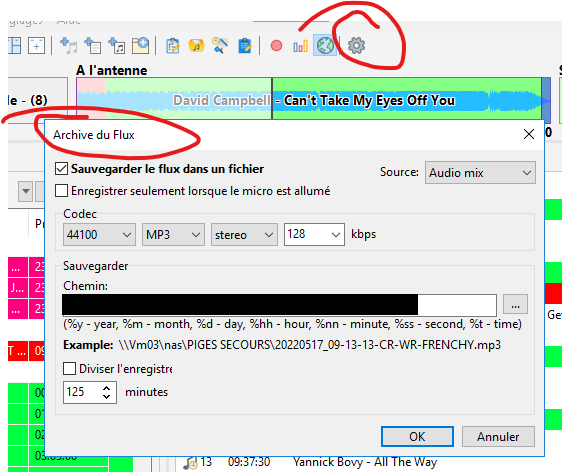Image resolution: width=562 pixels, height=472 pixels.
Task: Open the MP3 codec format dropdown
Action: pos(173,235)
